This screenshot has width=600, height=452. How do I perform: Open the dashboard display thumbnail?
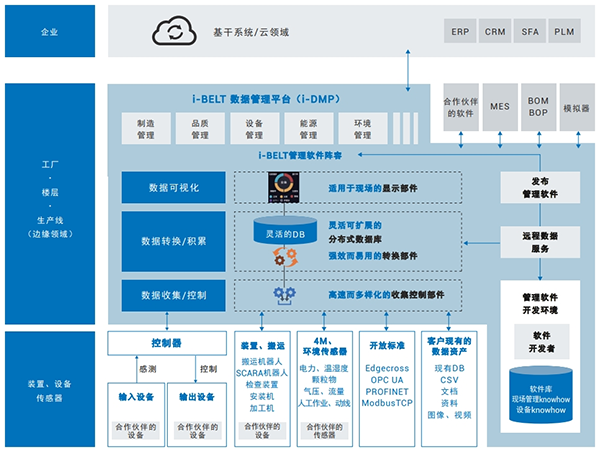click(x=283, y=186)
